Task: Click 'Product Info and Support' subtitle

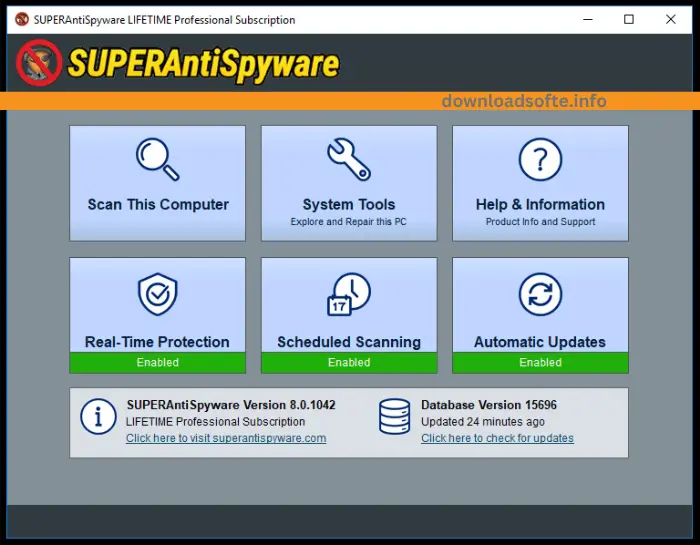Action: tap(540, 222)
